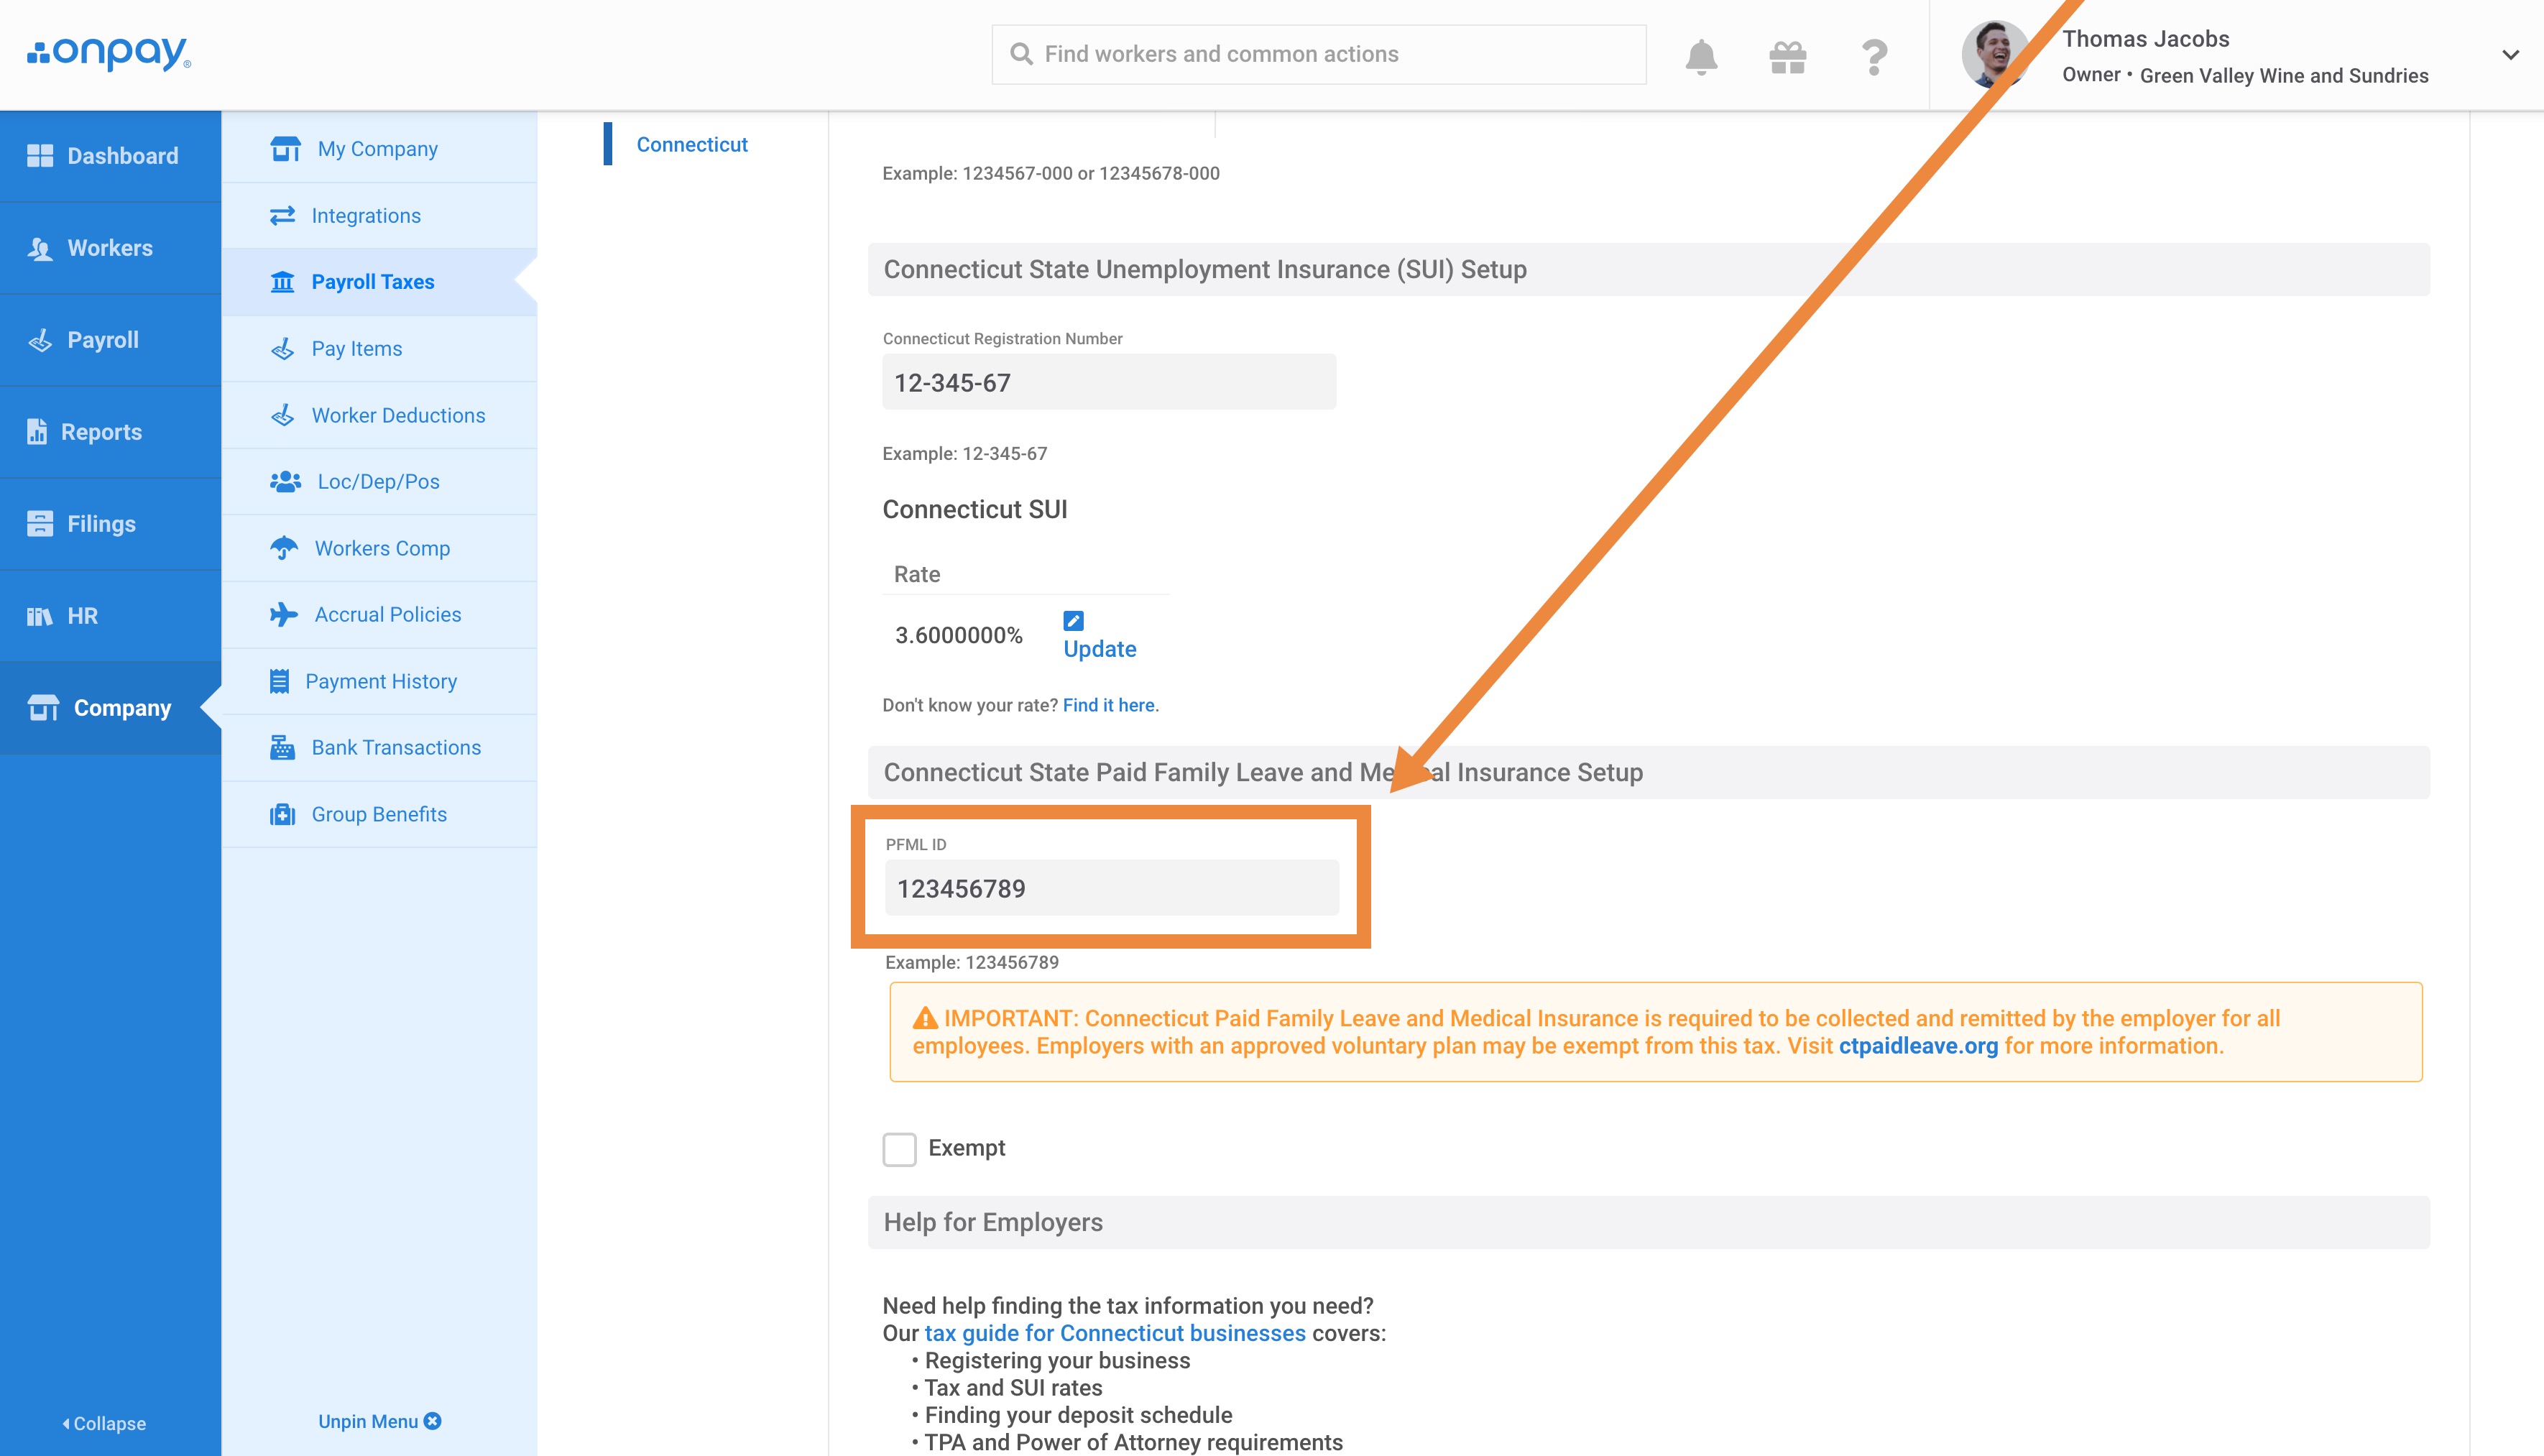2544x1456 pixels.
Task: Open the ctpaidleave.org link
Action: (1918, 1046)
